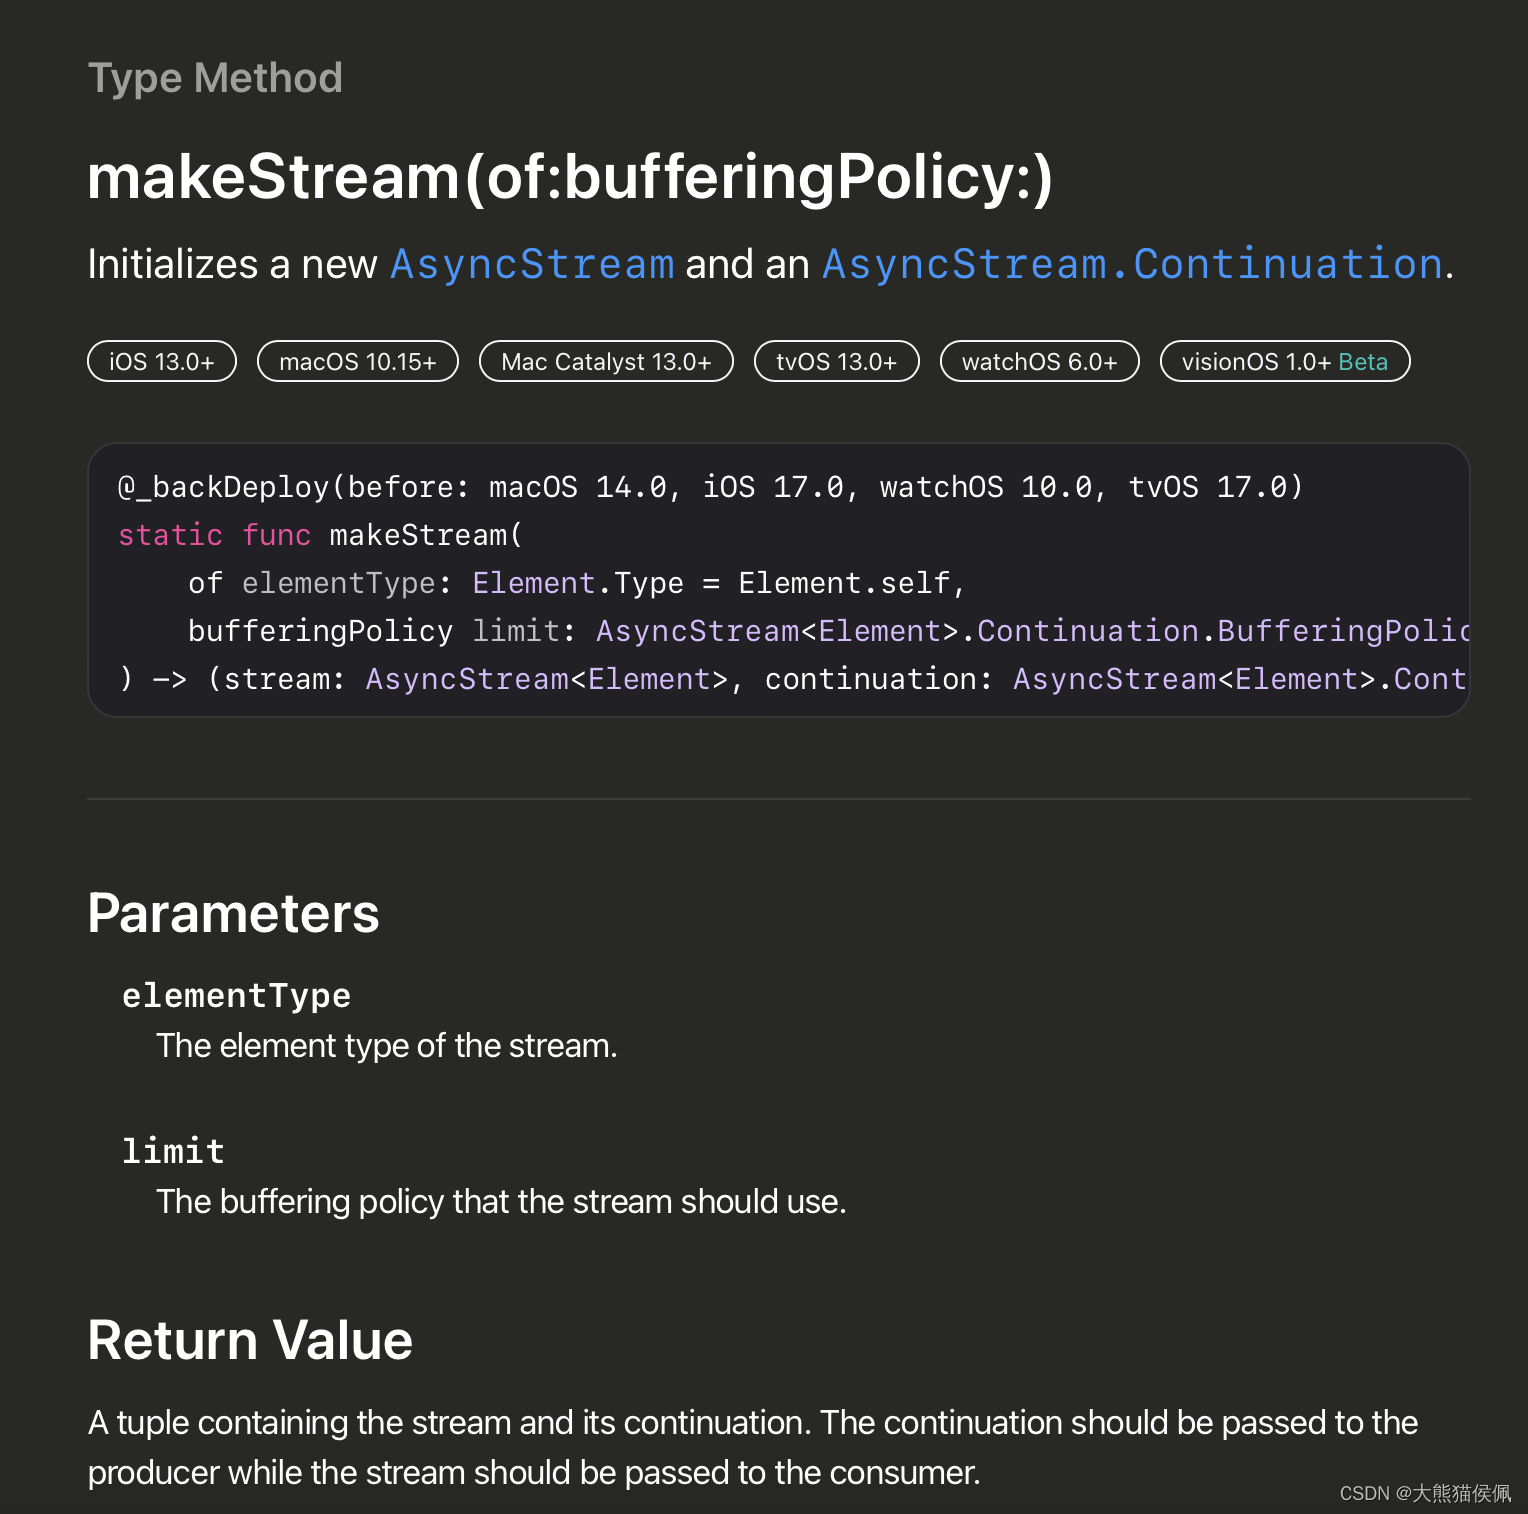Image resolution: width=1528 pixels, height=1514 pixels.
Task: Click the @_backDeploy attribute line
Action: pyautogui.click(x=711, y=487)
